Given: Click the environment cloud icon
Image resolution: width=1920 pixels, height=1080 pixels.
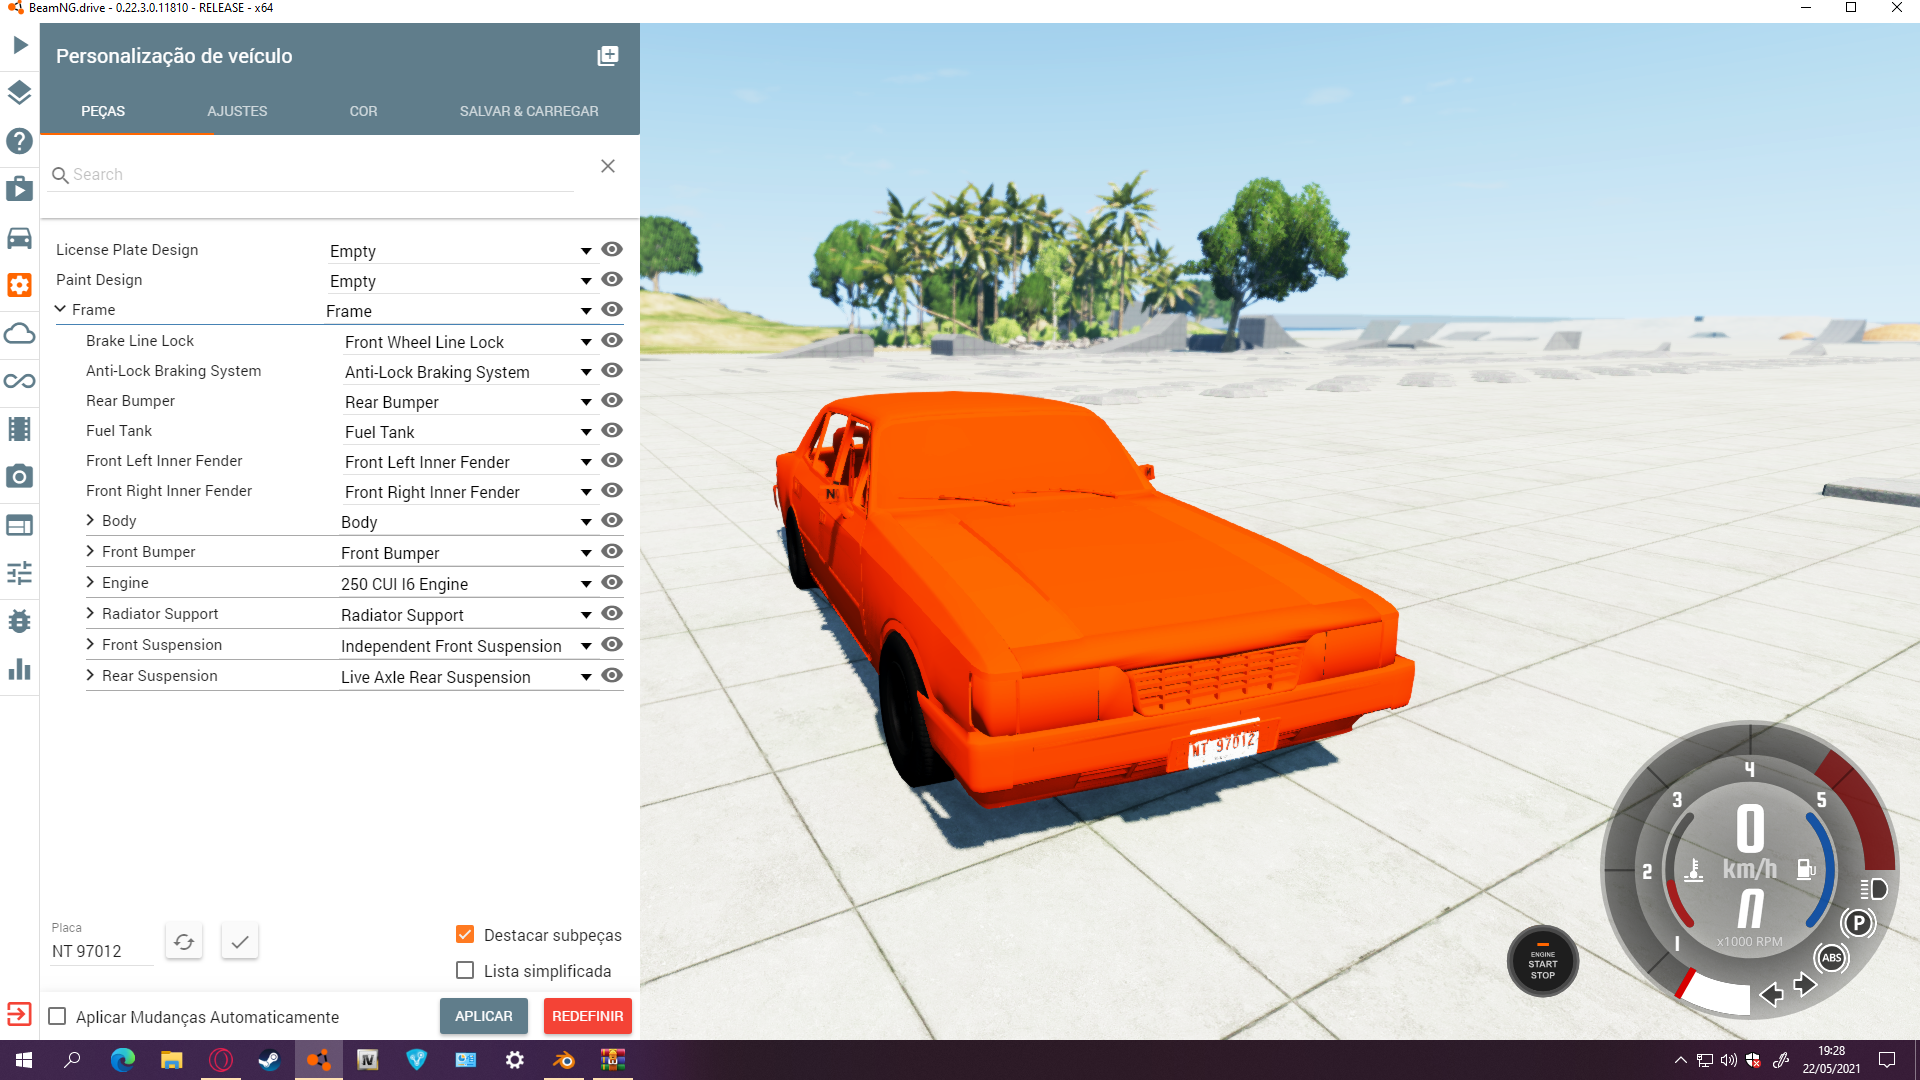Looking at the screenshot, I should (19, 333).
